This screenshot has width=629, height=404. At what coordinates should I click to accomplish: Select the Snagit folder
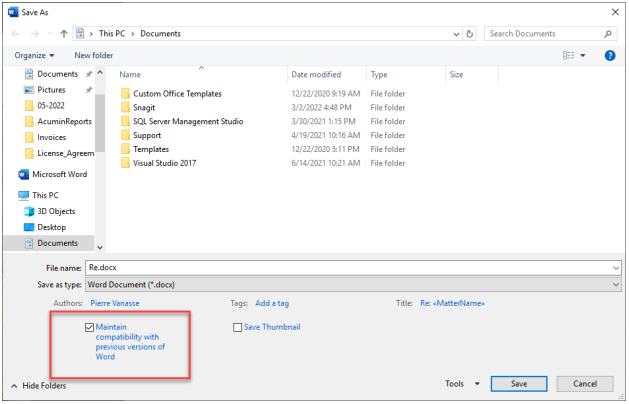(144, 108)
